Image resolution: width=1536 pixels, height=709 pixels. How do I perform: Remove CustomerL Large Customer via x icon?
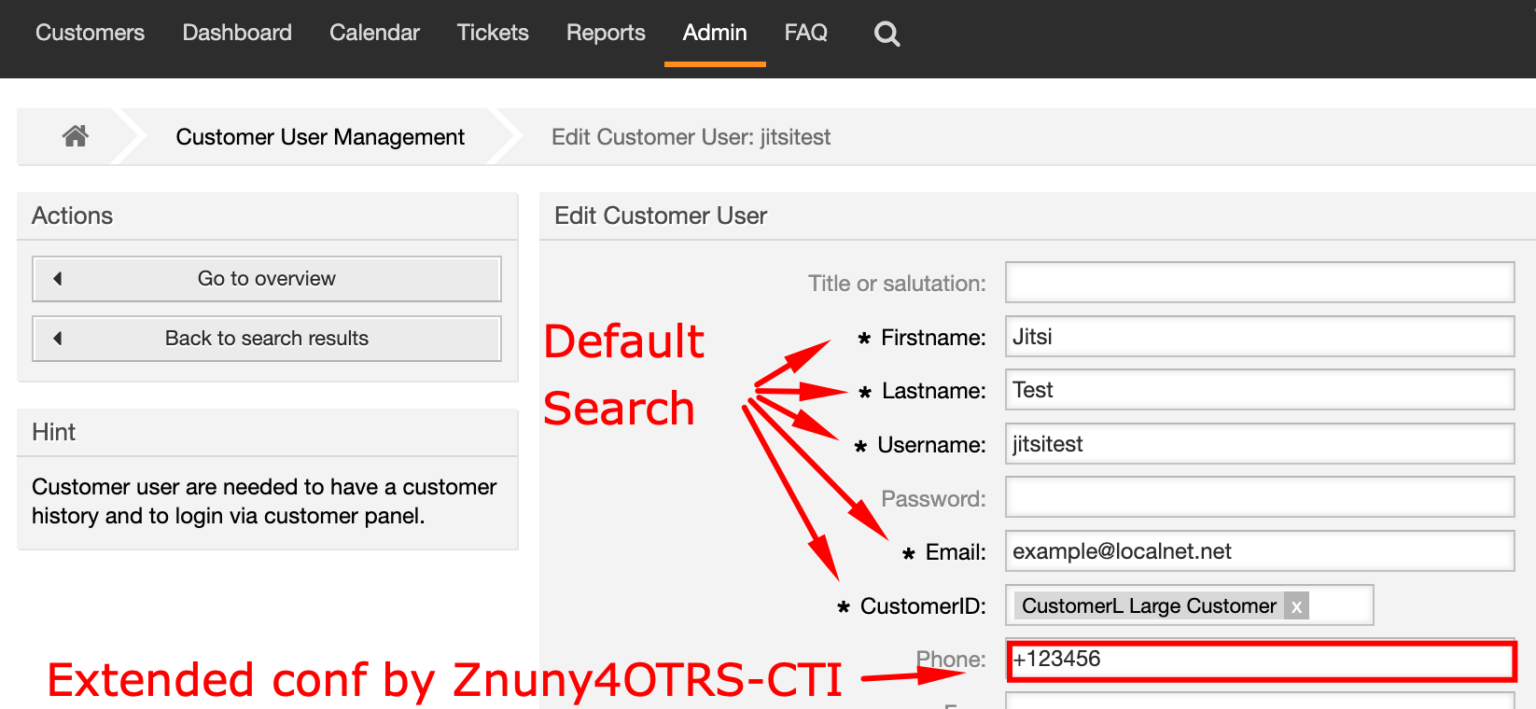pos(1296,606)
